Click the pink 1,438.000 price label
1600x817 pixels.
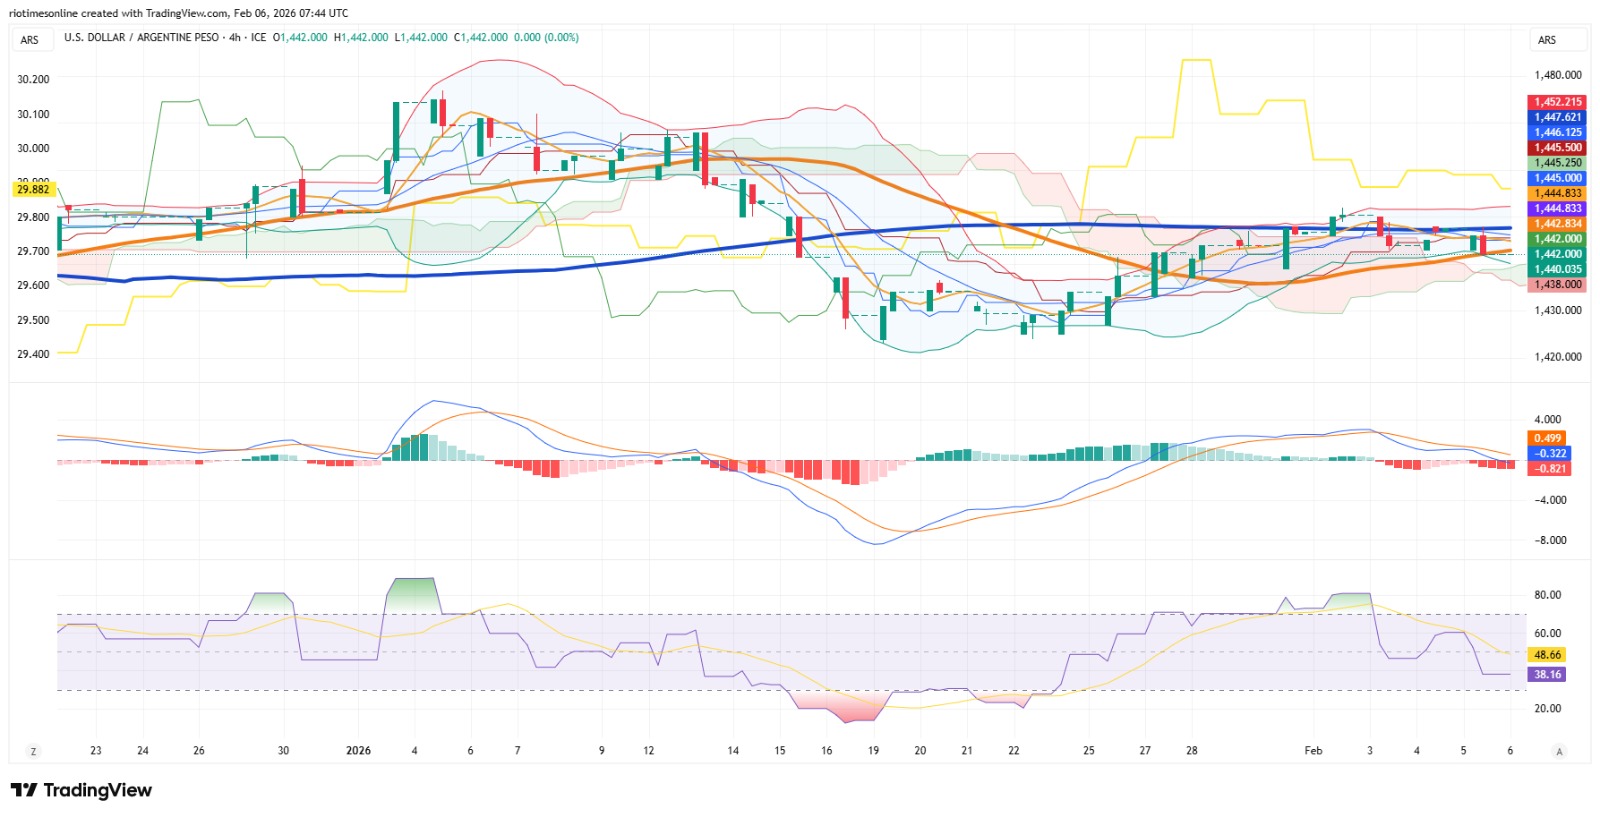click(1557, 284)
